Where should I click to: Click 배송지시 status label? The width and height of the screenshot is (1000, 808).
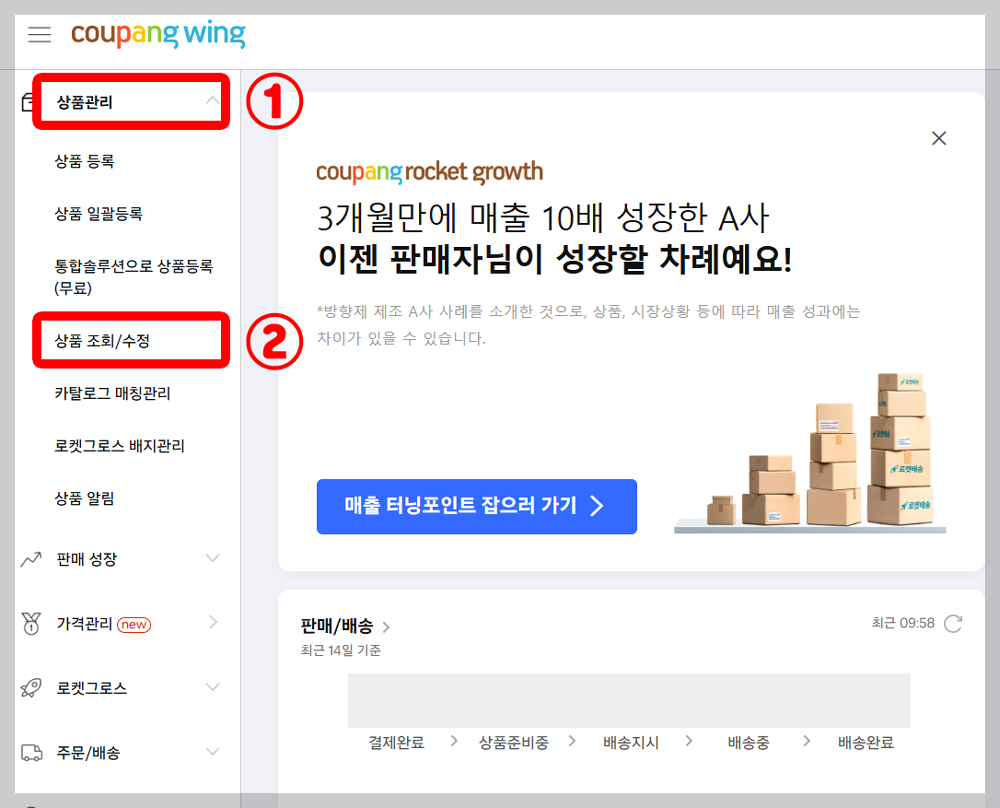coord(631,742)
